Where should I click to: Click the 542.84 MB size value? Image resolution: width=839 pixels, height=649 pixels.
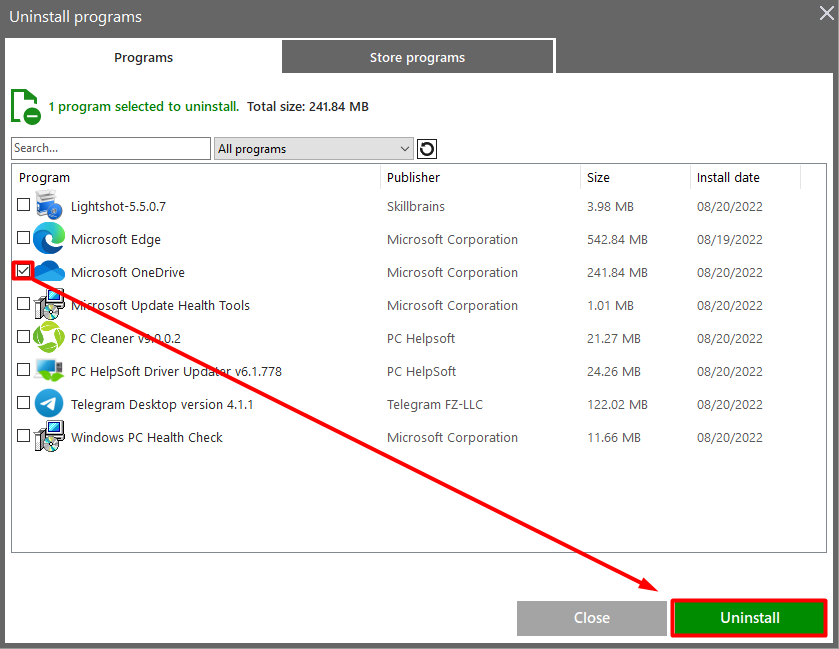[x=617, y=240]
